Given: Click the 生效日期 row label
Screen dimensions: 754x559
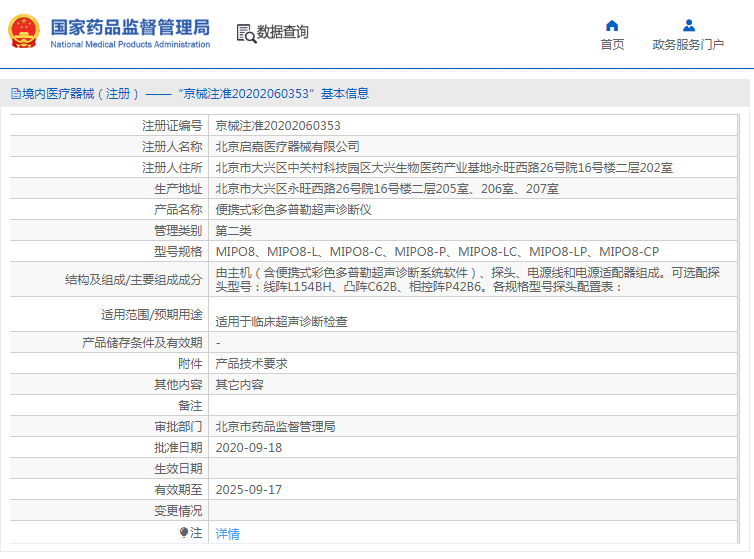Looking at the screenshot, I should 178,469.
